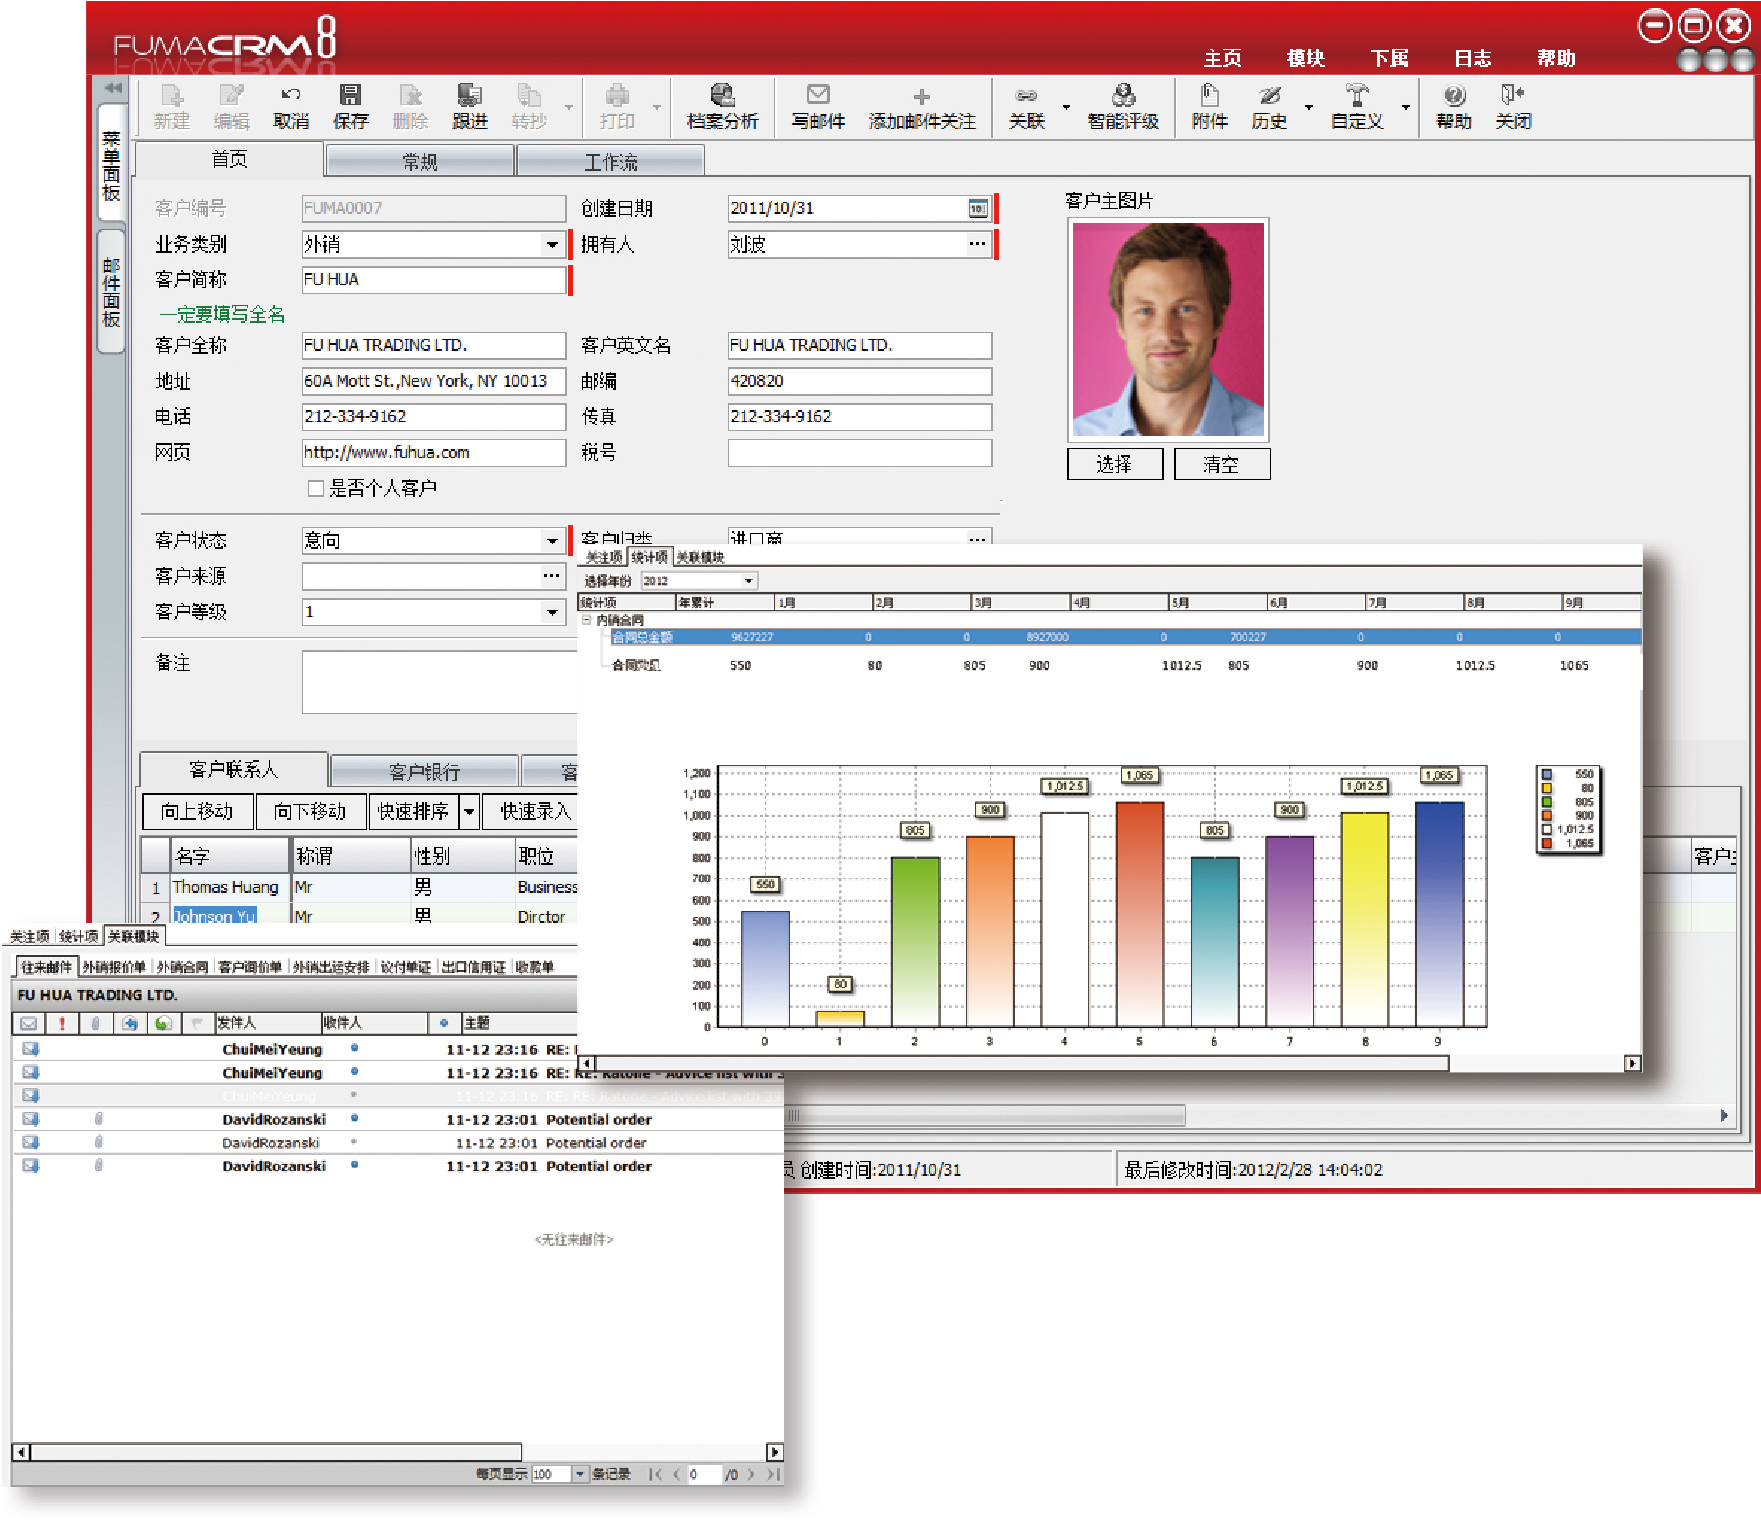Image resolution: width=1761 pixels, height=1520 pixels.
Task: Open the archive analysis (档案分析) tool
Action: coord(722,96)
